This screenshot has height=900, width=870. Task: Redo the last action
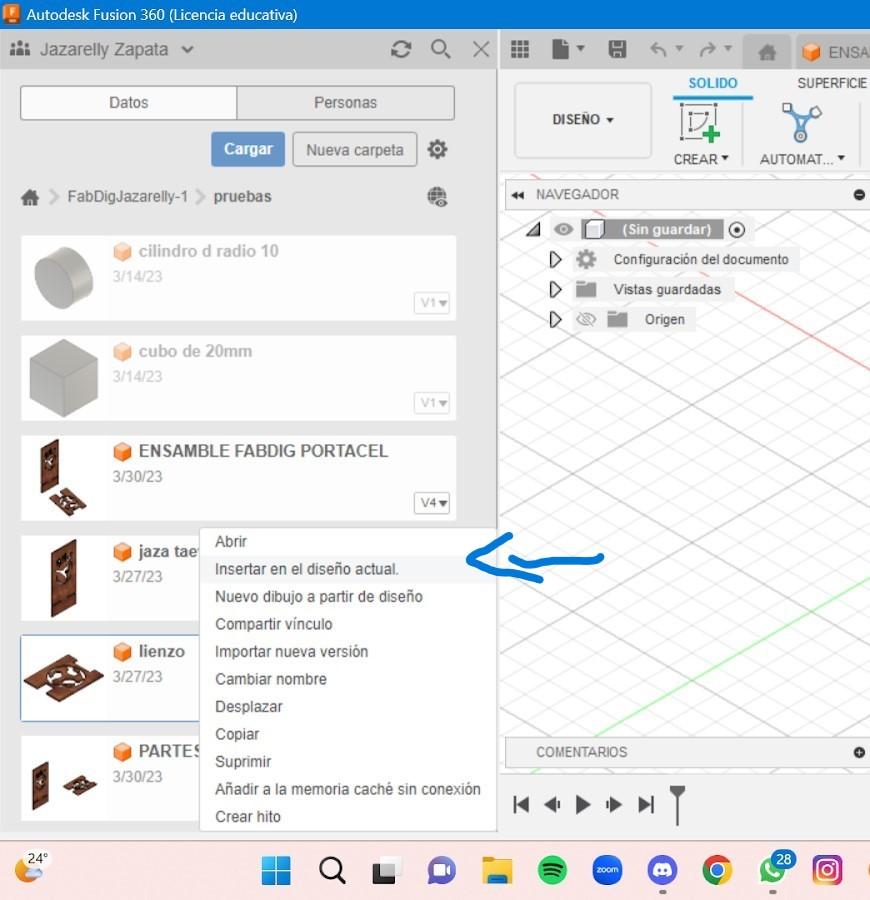(x=708, y=49)
